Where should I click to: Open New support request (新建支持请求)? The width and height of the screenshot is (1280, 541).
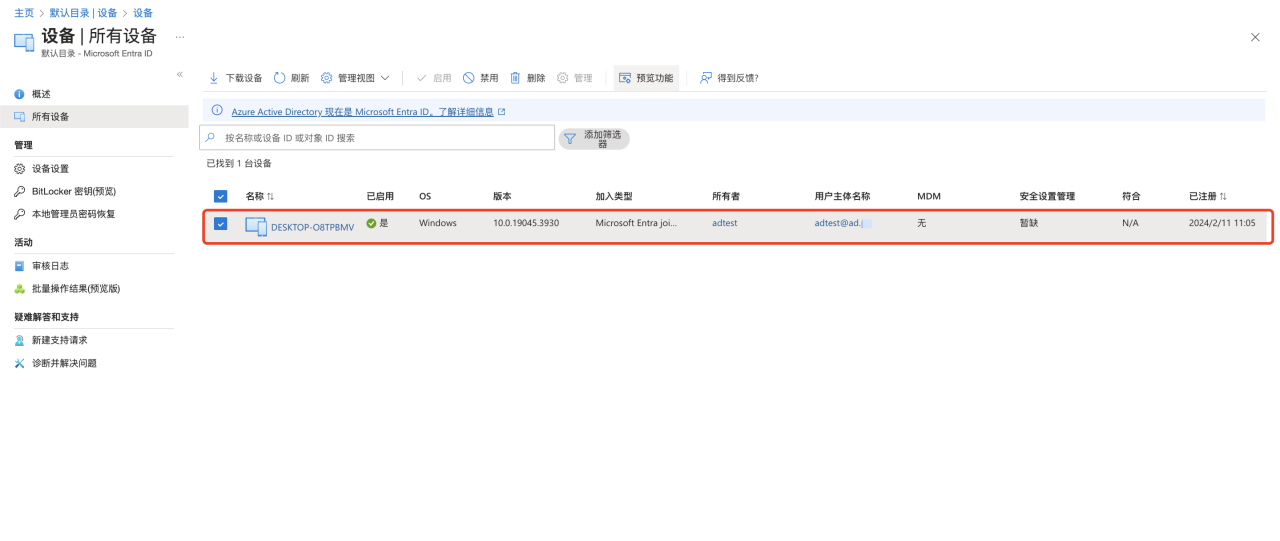59,340
